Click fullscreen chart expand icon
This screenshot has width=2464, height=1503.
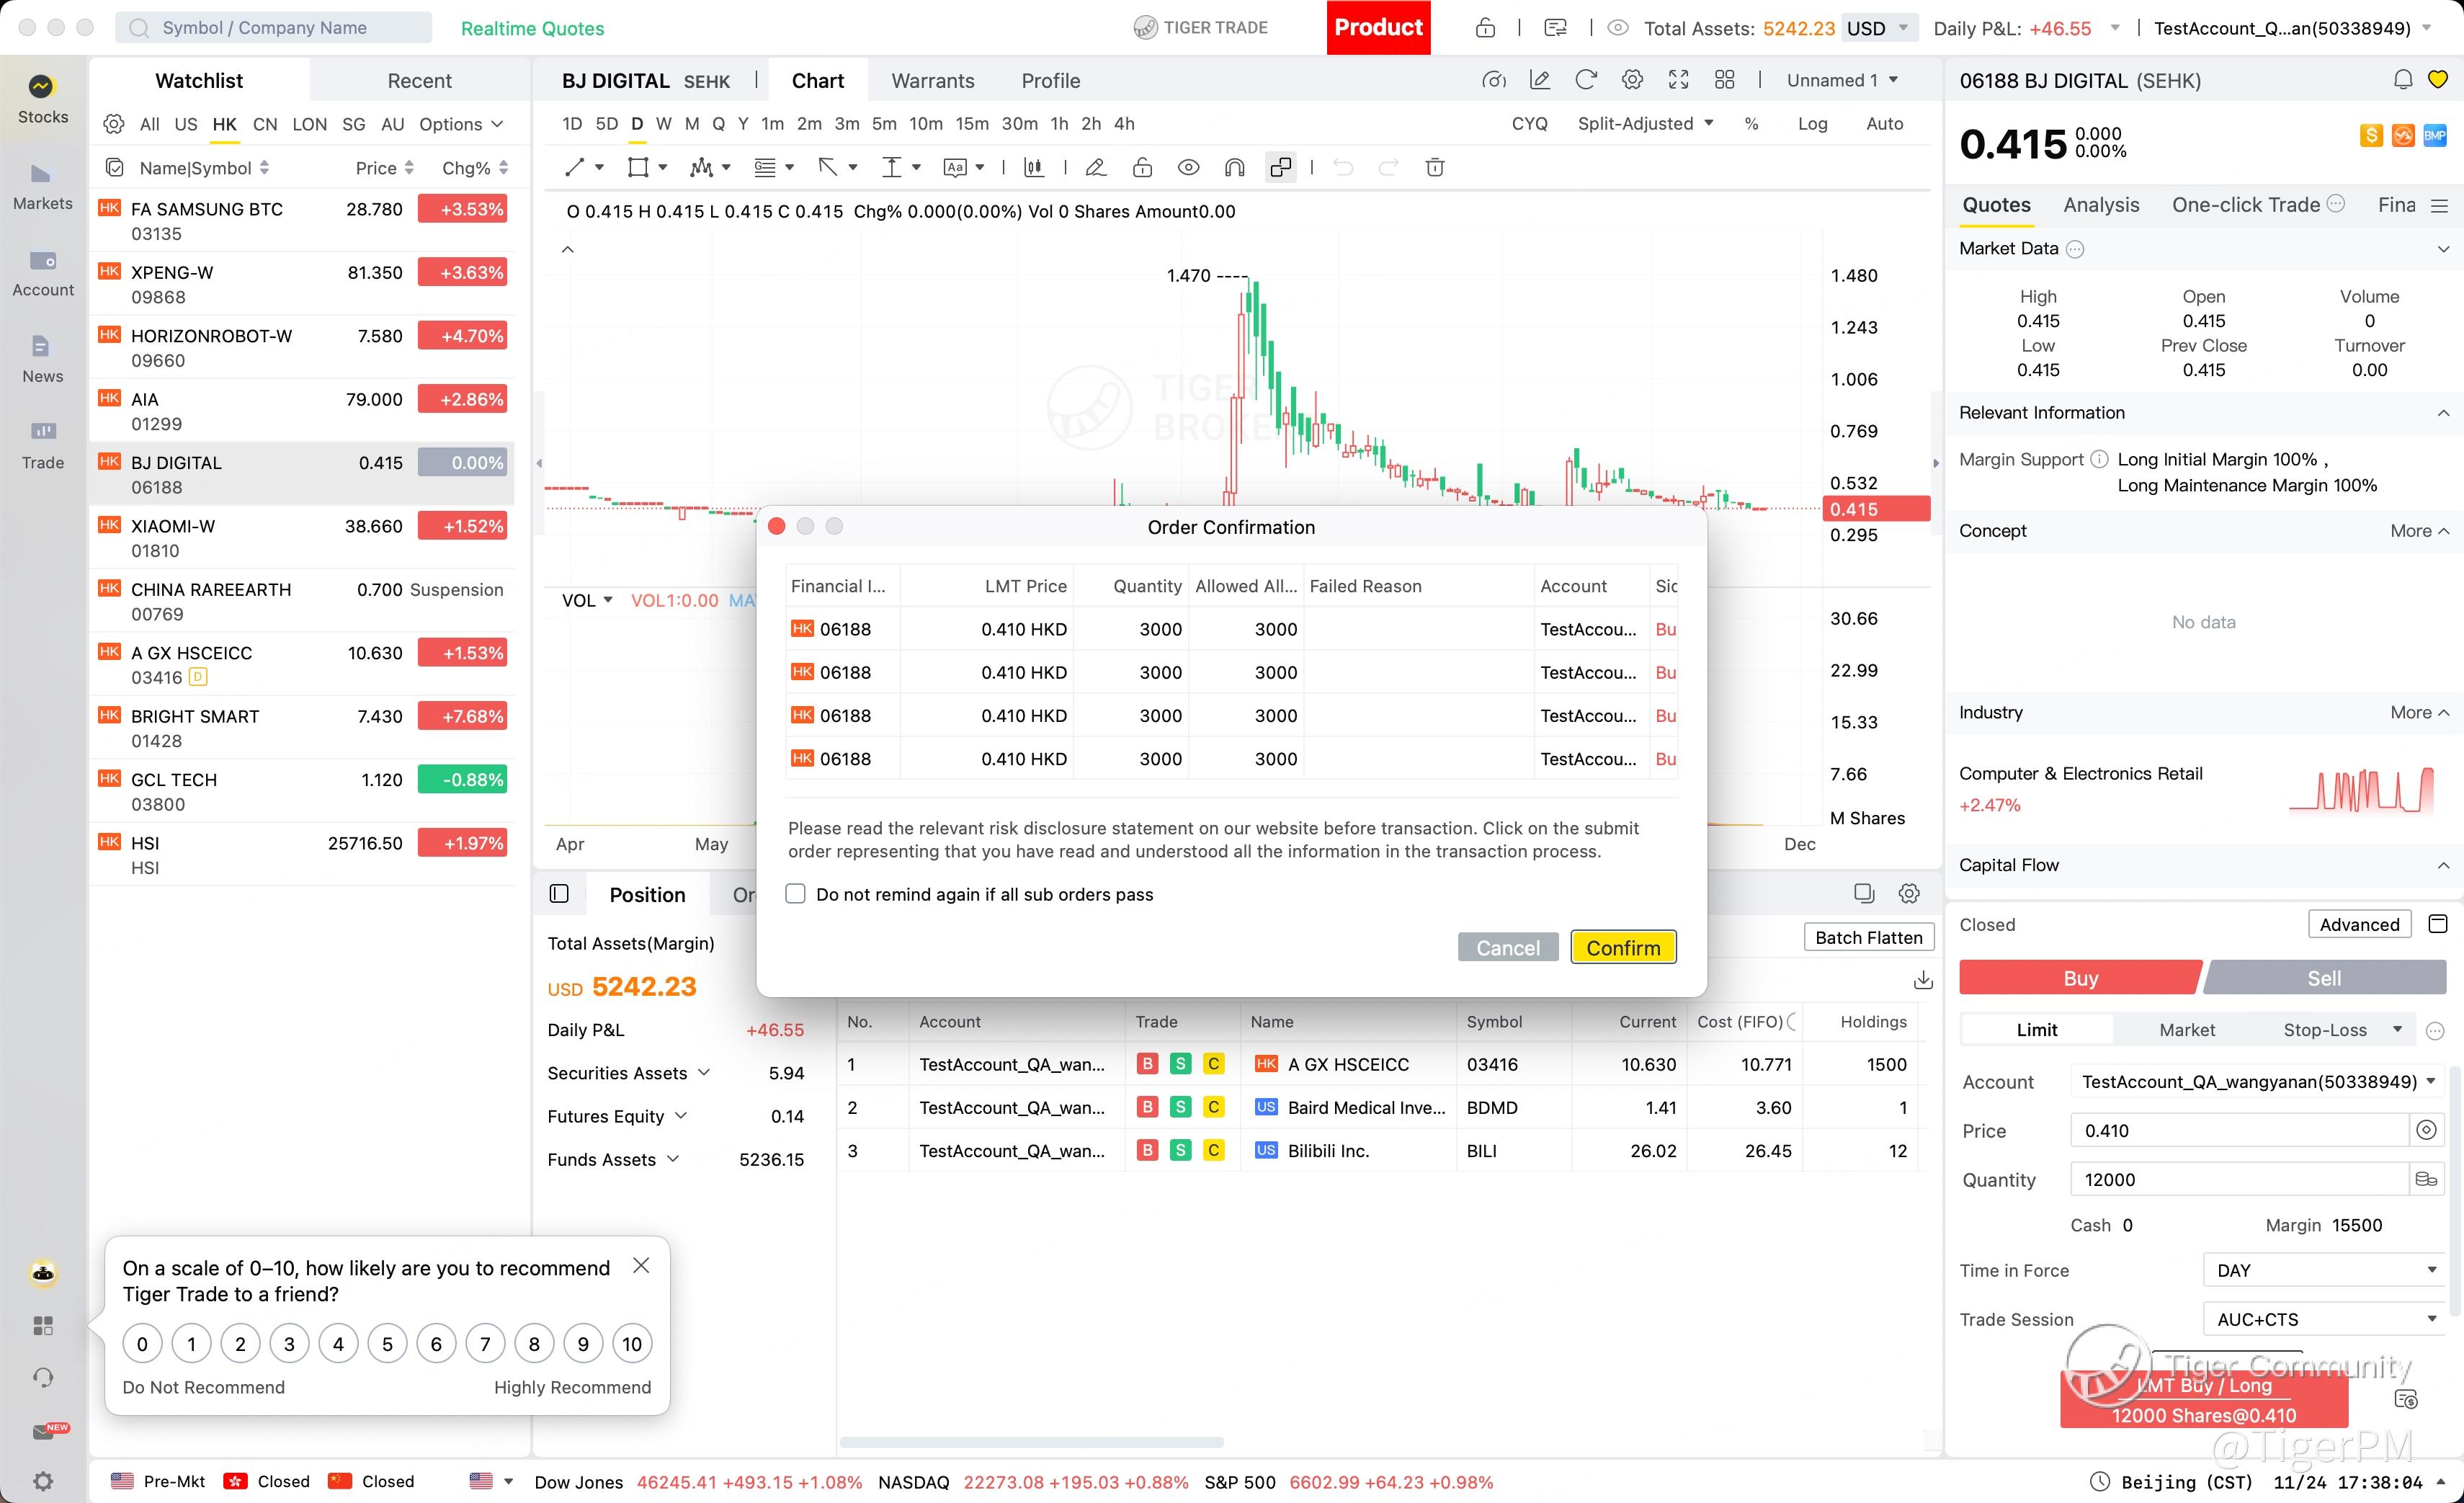1678,80
